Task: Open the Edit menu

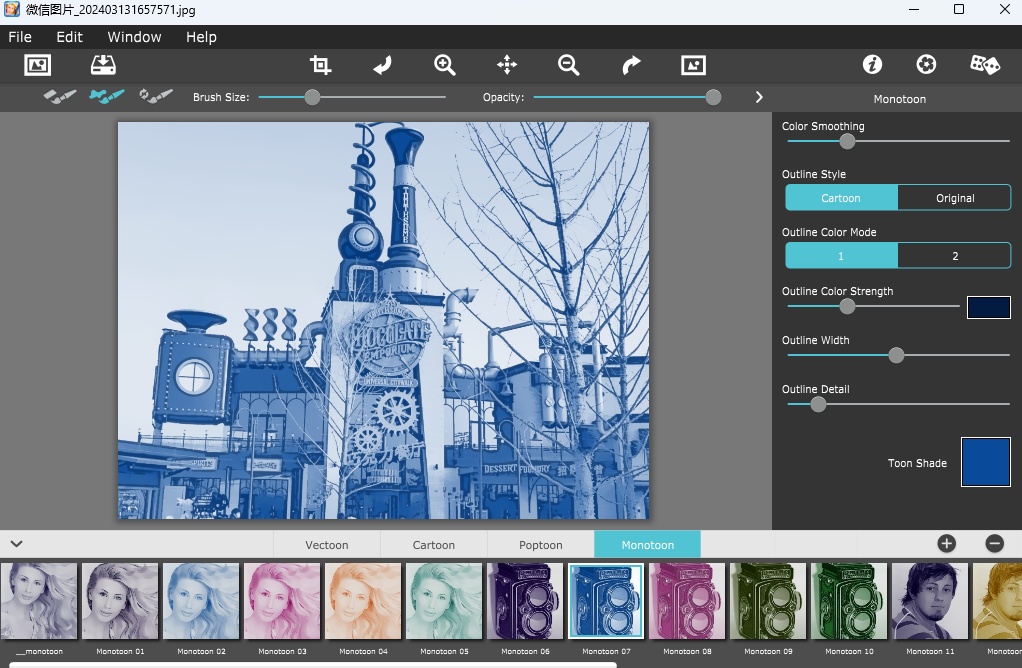Action: pyautogui.click(x=69, y=37)
